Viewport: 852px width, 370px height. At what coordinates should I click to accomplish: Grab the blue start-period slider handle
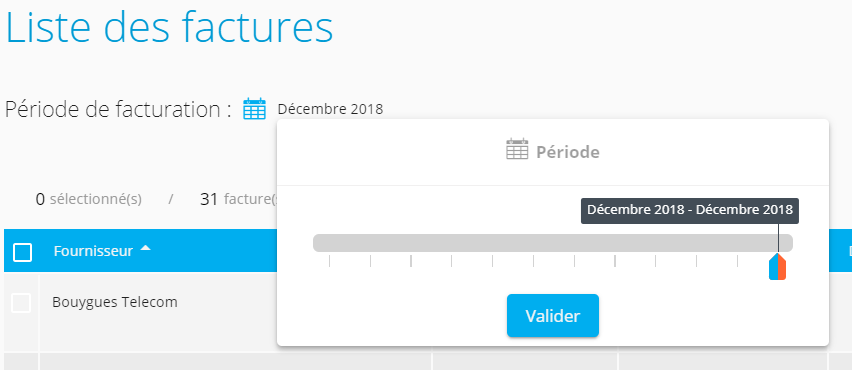[773, 266]
